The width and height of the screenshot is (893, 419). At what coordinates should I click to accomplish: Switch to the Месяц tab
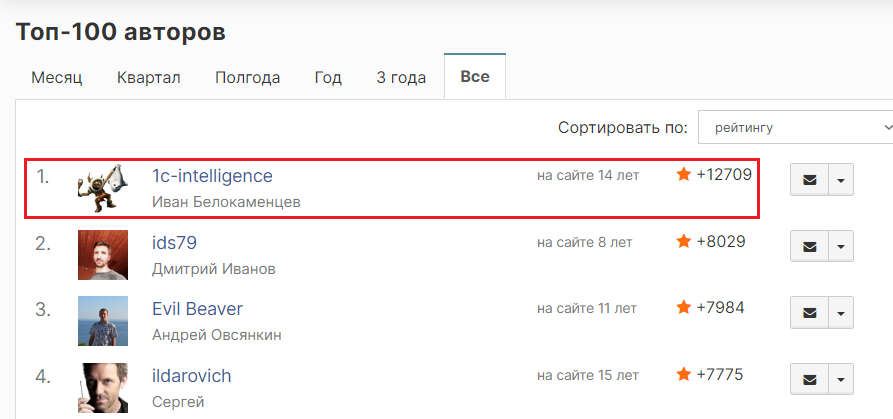(57, 77)
